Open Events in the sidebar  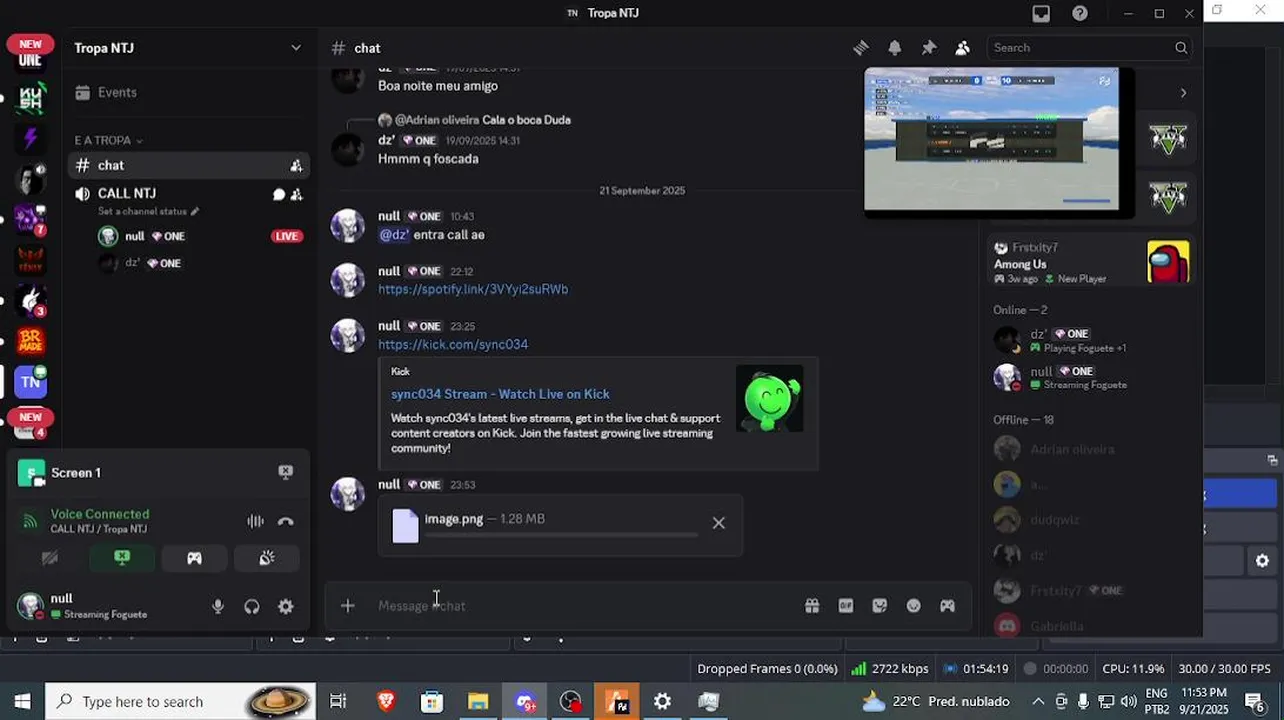[186, 92]
